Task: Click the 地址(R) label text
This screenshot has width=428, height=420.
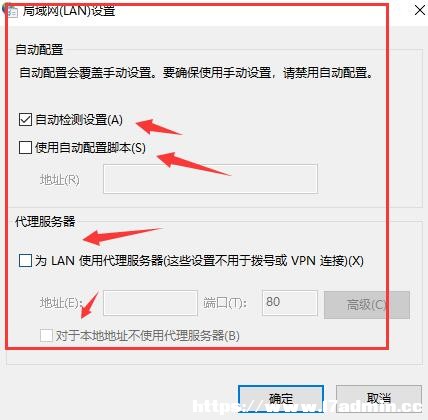Action: point(60,180)
